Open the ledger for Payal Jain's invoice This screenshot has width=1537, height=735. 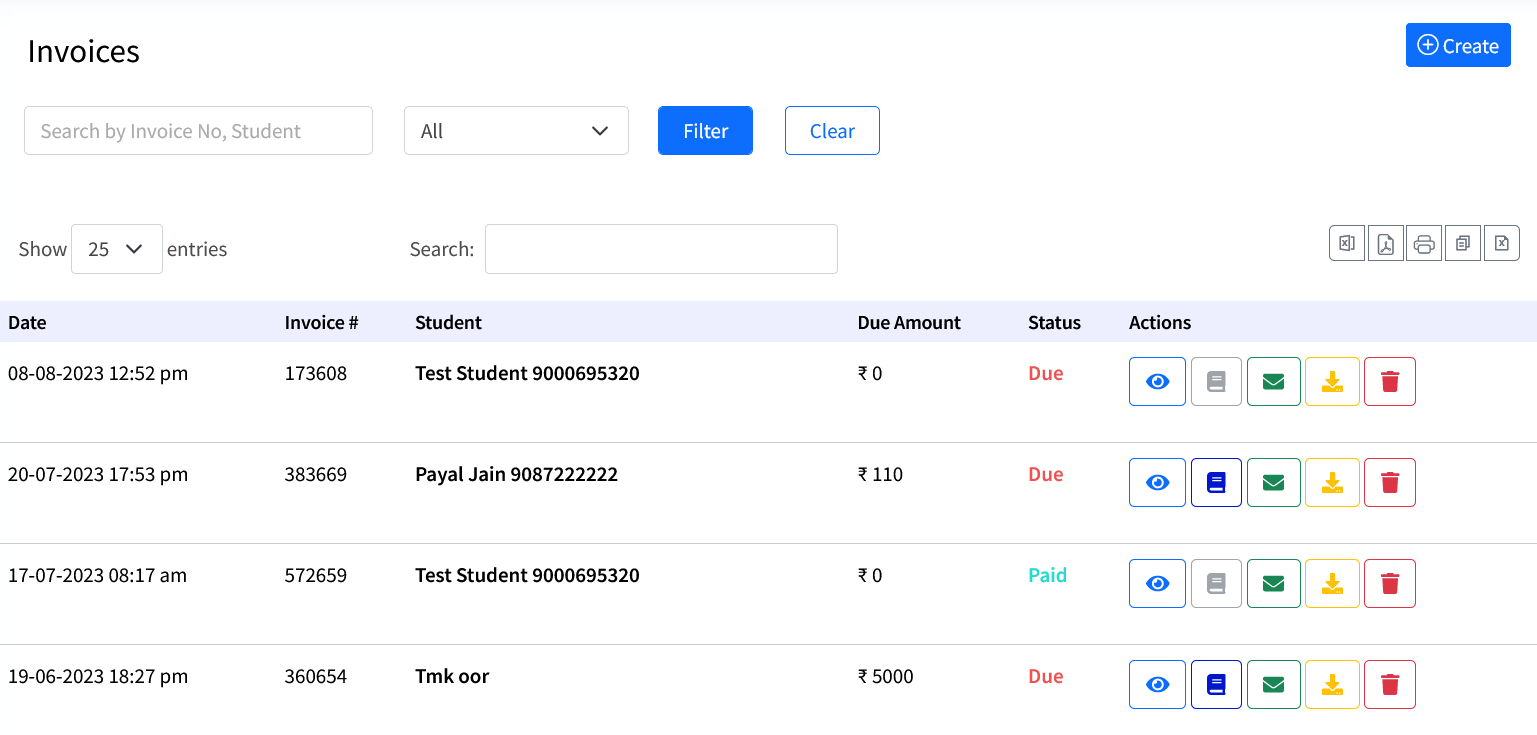[1215, 482]
